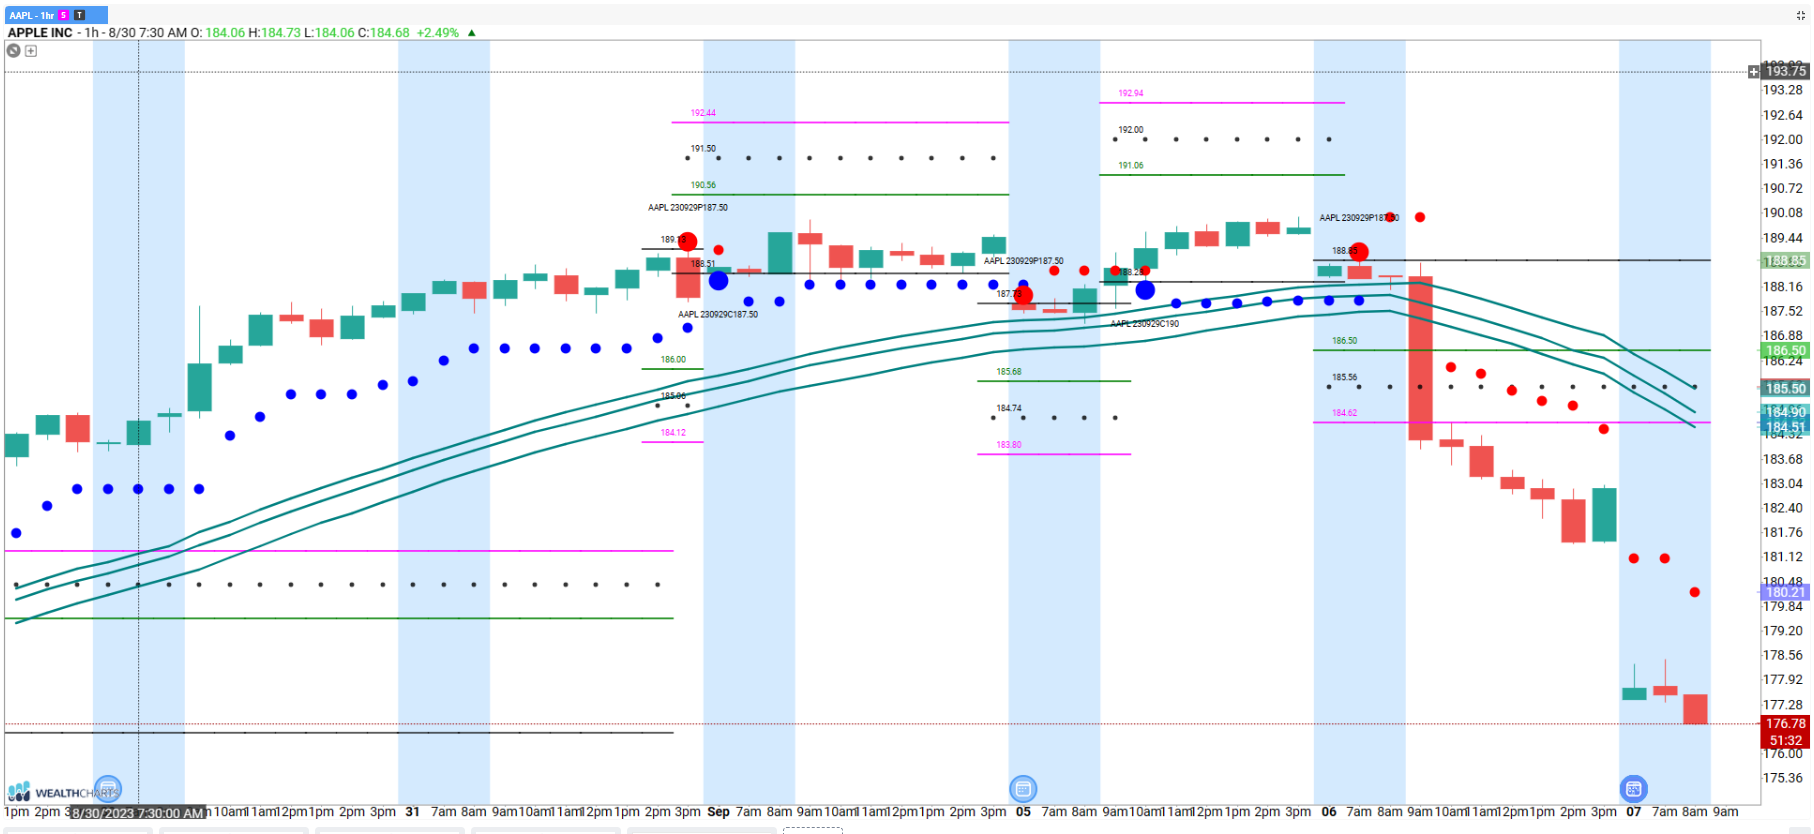Click the green 186.50 axis label
Screen dimensions: 1814x834
click(x=1785, y=350)
